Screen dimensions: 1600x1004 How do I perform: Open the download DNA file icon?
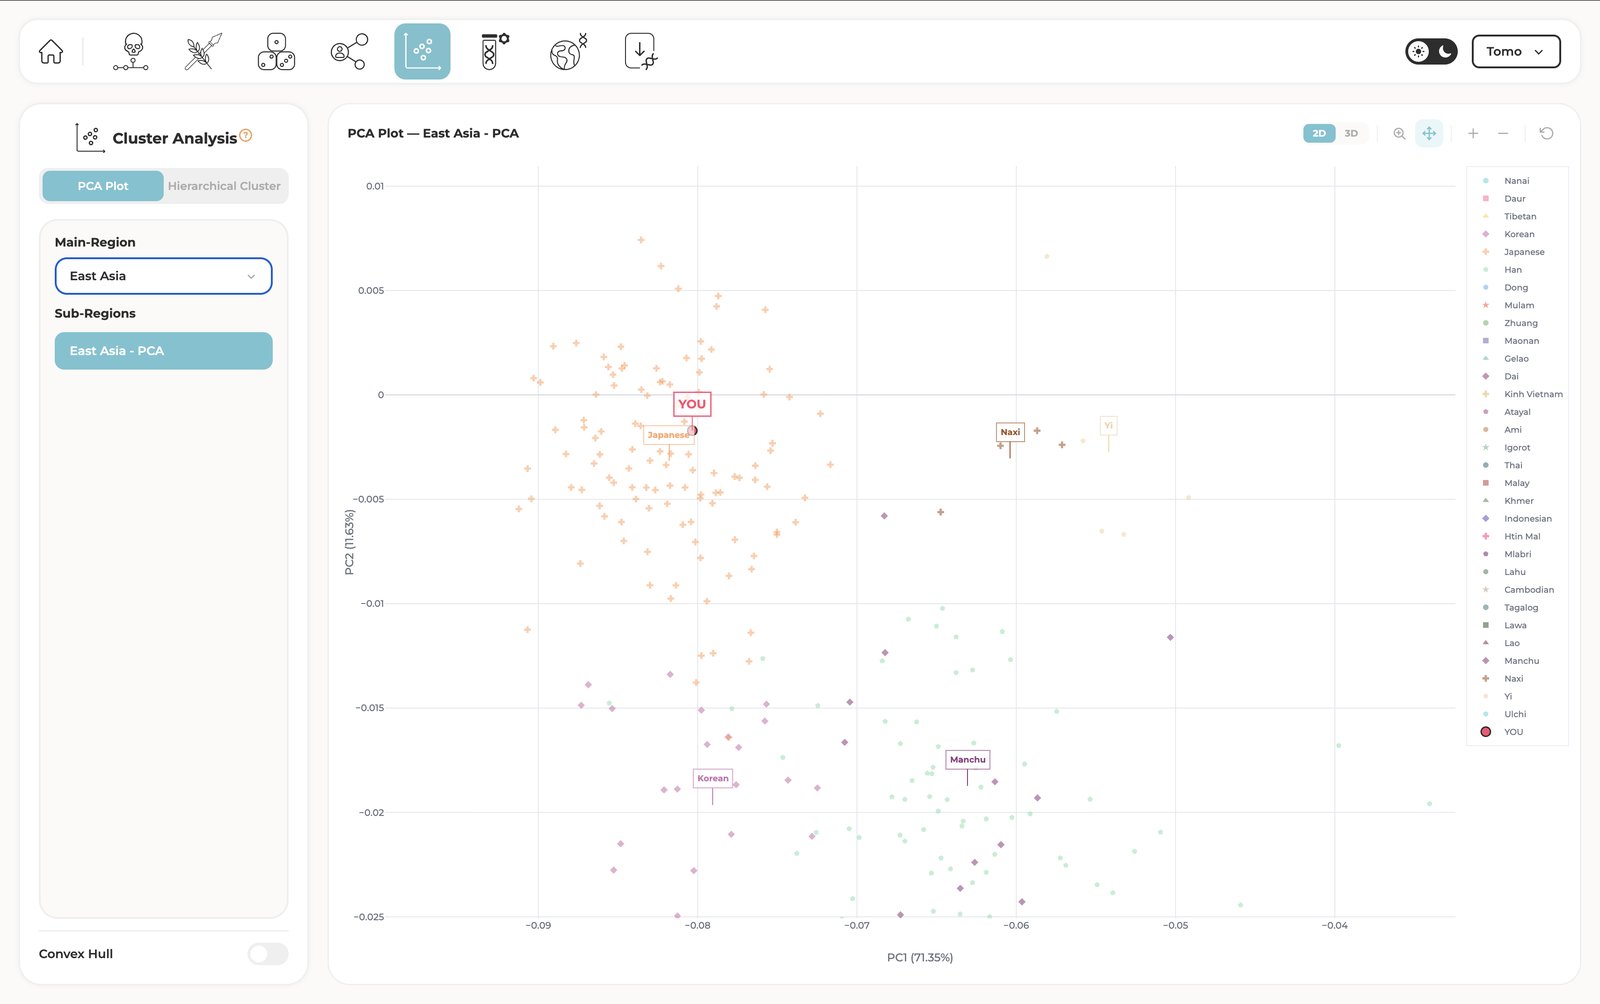[x=640, y=51]
